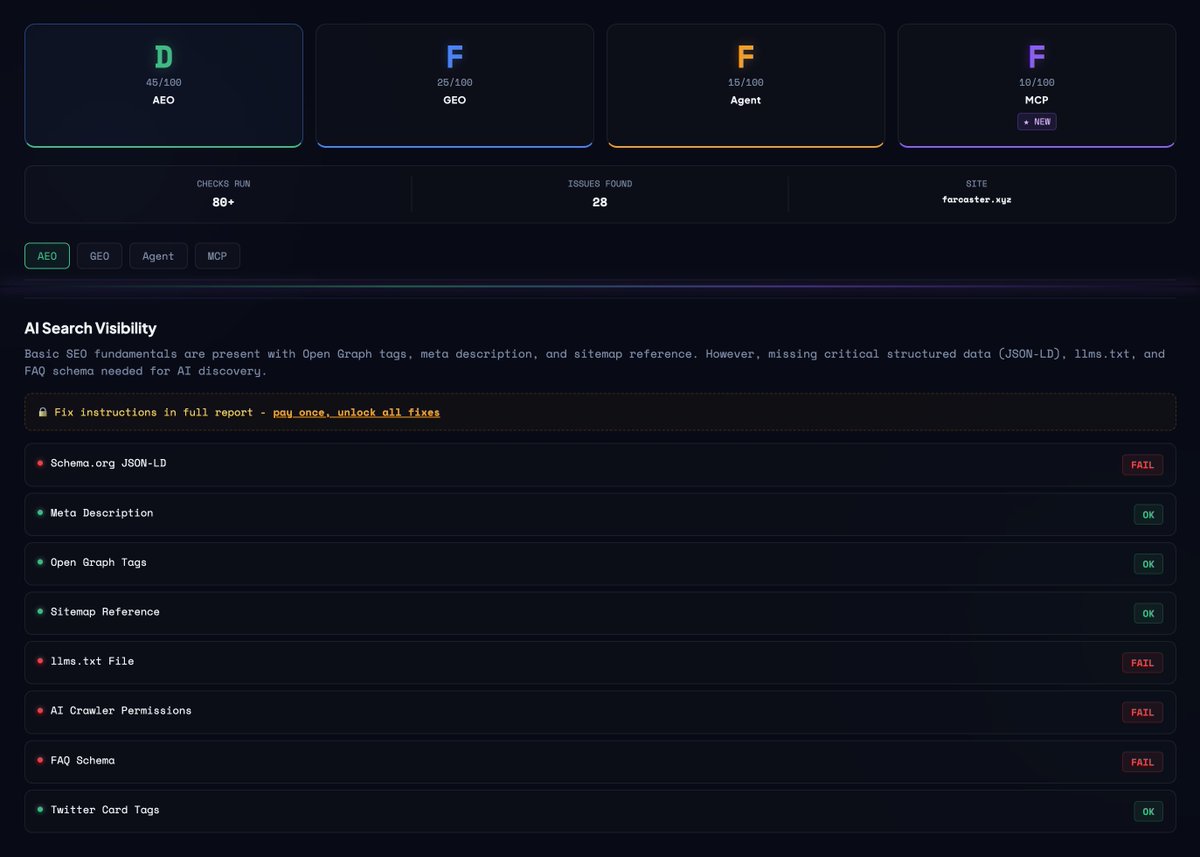Image resolution: width=1200 pixels, height=857 pixels.
Task: Select the Open Graph Tags check row
Action: pos(600,564)
